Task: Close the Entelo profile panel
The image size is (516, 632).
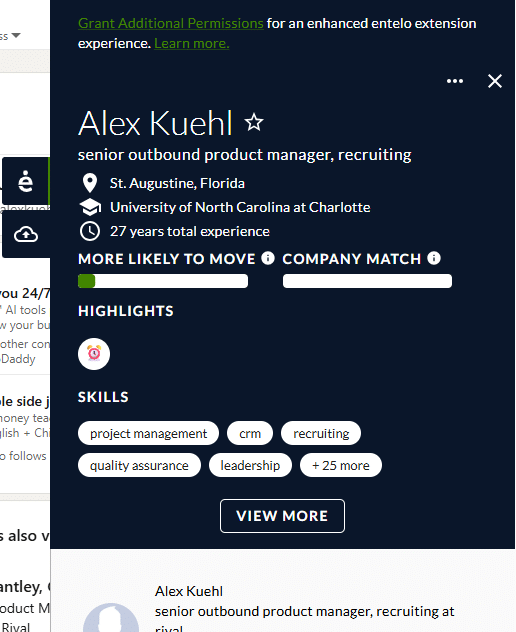Action: (495, 81)
